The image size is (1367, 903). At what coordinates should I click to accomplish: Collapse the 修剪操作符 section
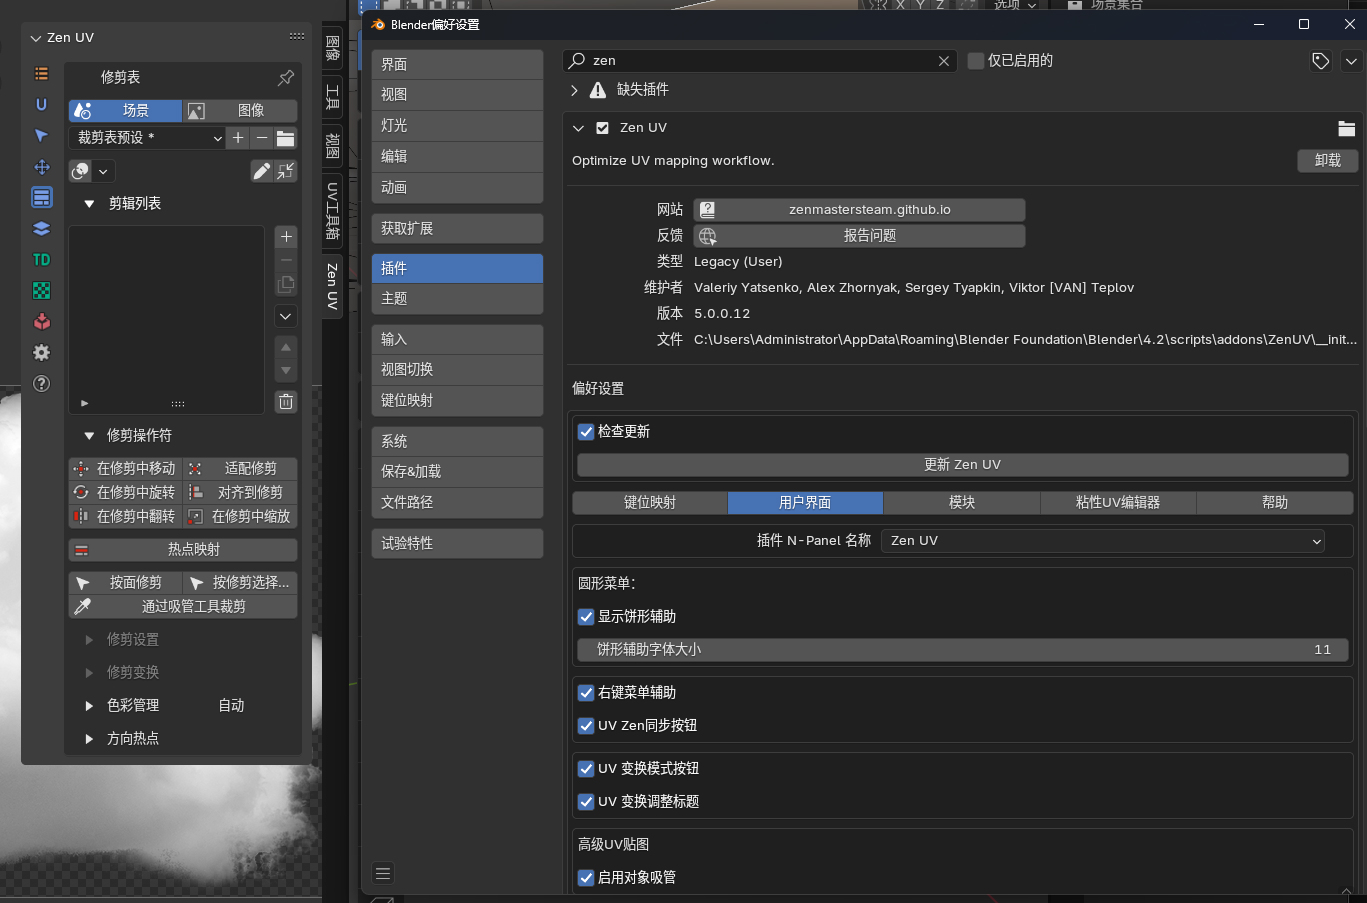click(x=89, y=436)
